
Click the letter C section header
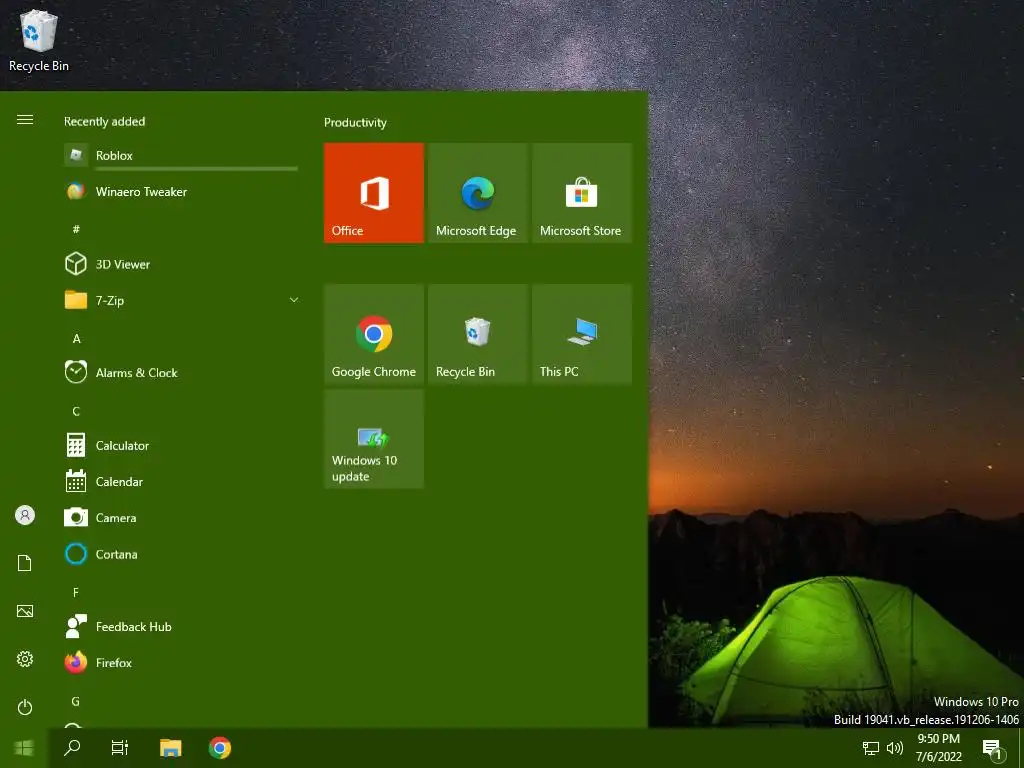(x=76, y=411)
